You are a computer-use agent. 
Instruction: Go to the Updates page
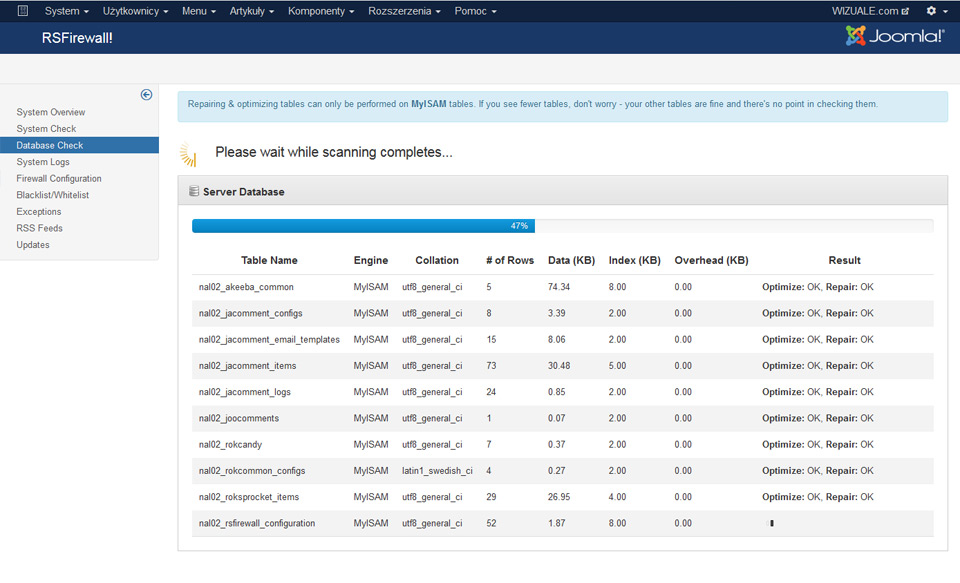(33, 244)
